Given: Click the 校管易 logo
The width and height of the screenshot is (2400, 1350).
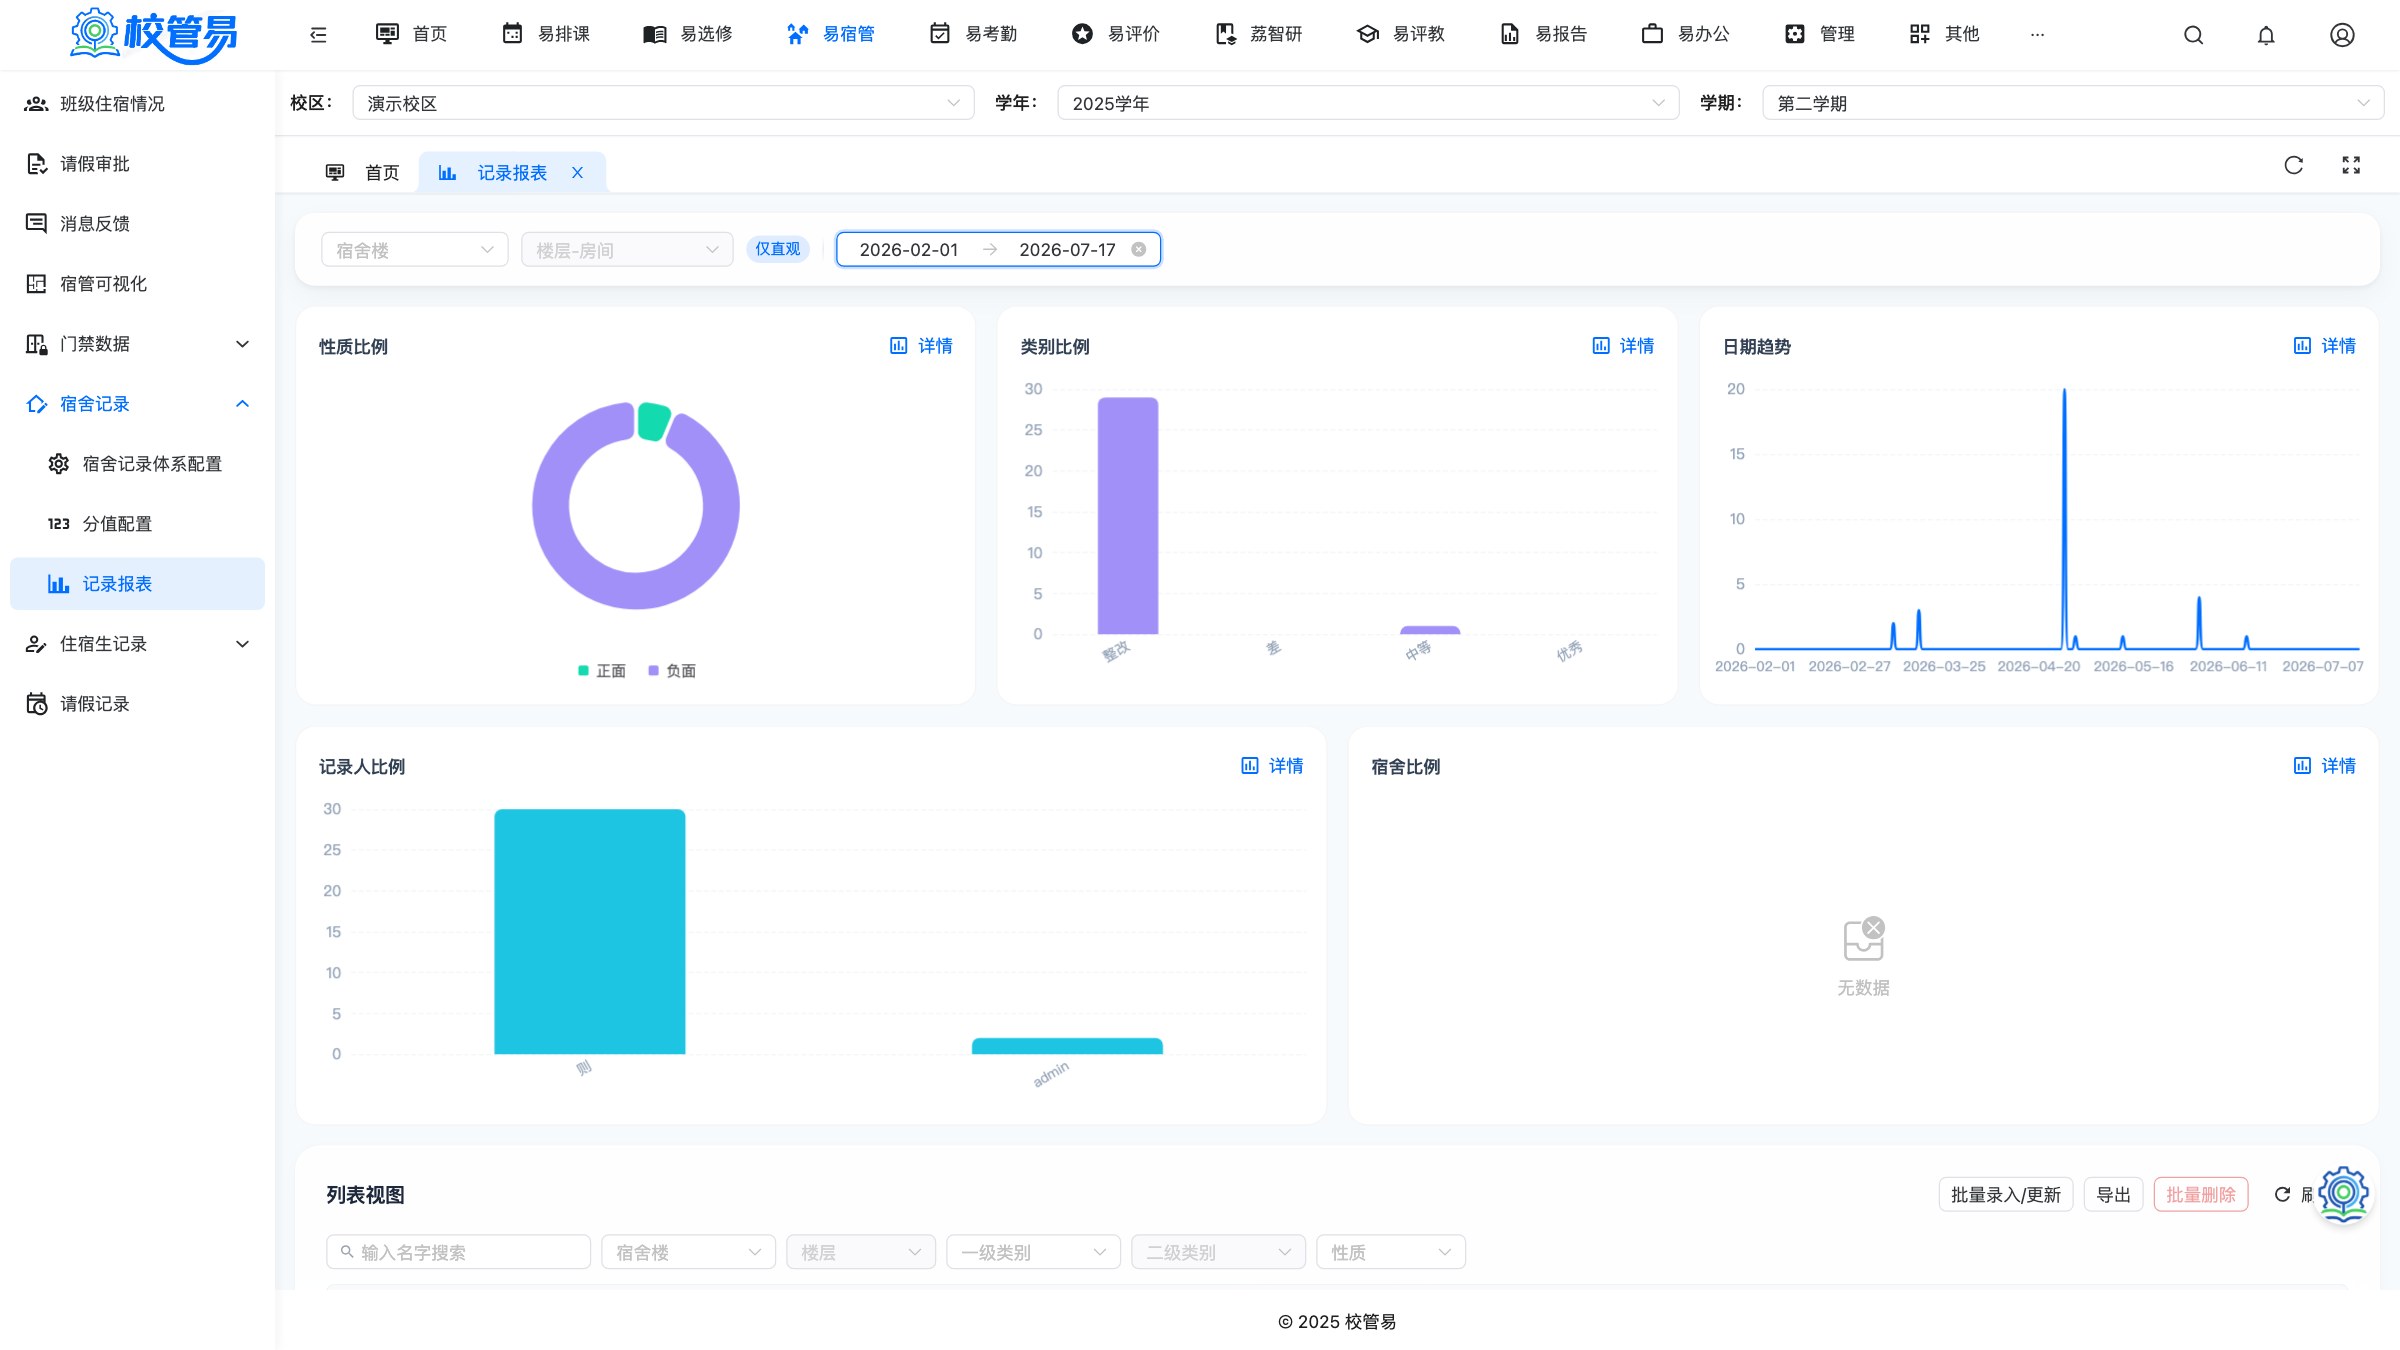Looking at the screenshot, I should pos(153,35).
